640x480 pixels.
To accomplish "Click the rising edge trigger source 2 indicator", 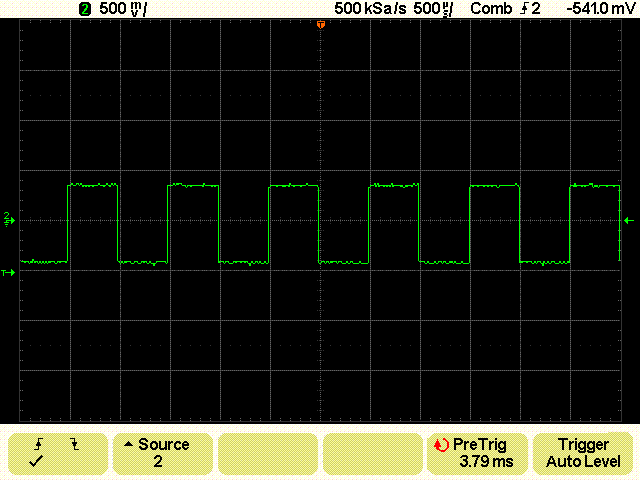I will tap(530, 9).
